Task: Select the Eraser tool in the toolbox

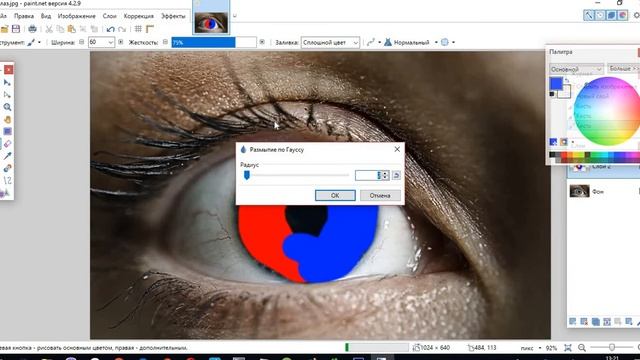Action: tap(7, 144)
